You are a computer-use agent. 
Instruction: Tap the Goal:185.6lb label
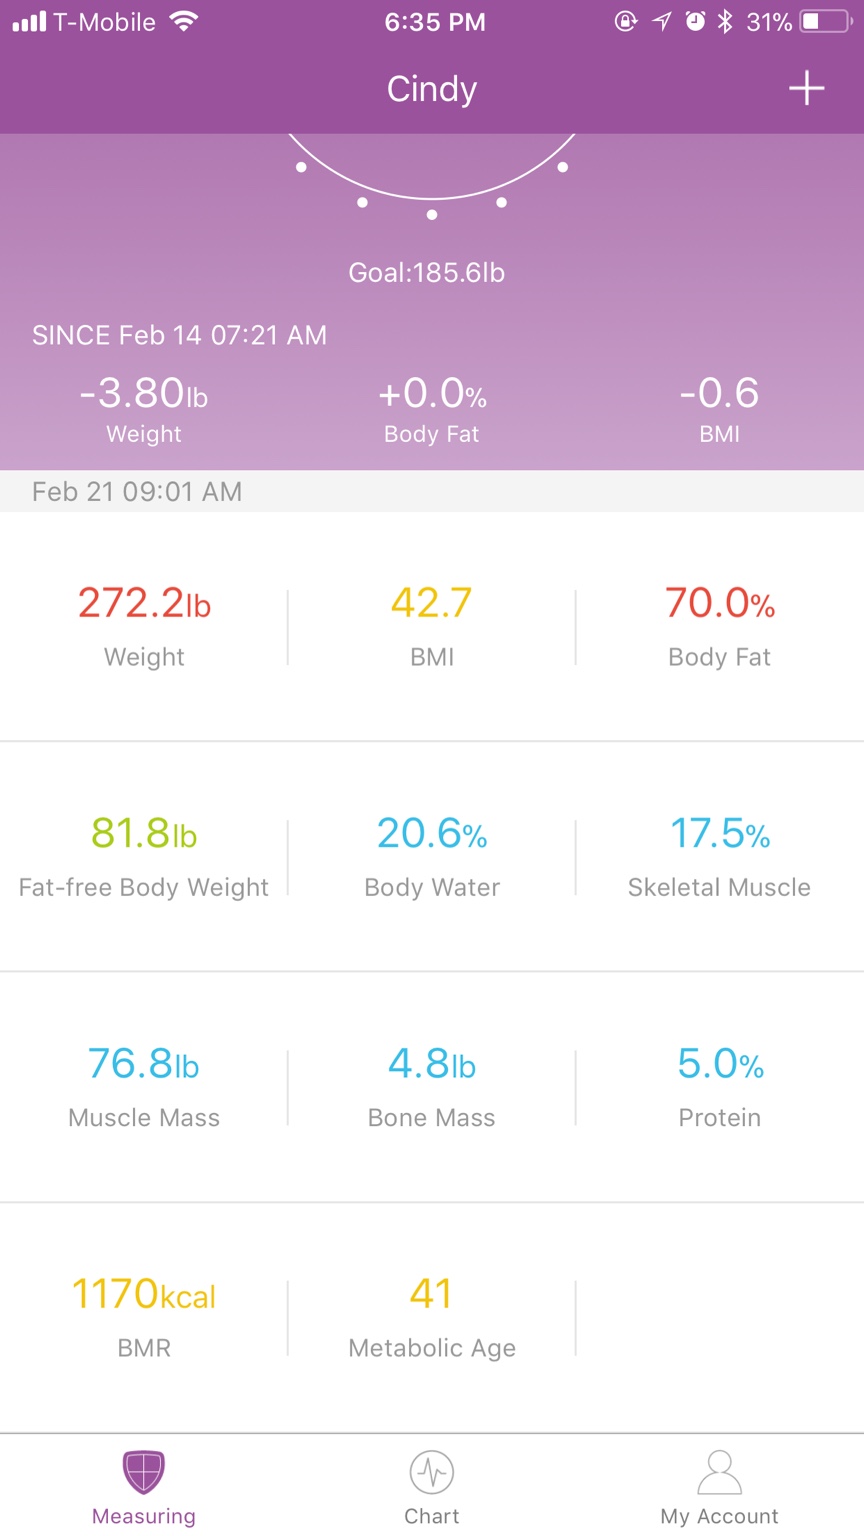coord(427,272)
